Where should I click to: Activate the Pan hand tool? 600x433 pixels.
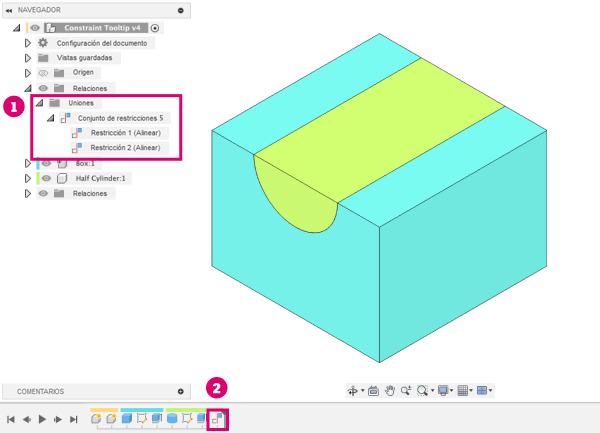(x=390, y=391)
